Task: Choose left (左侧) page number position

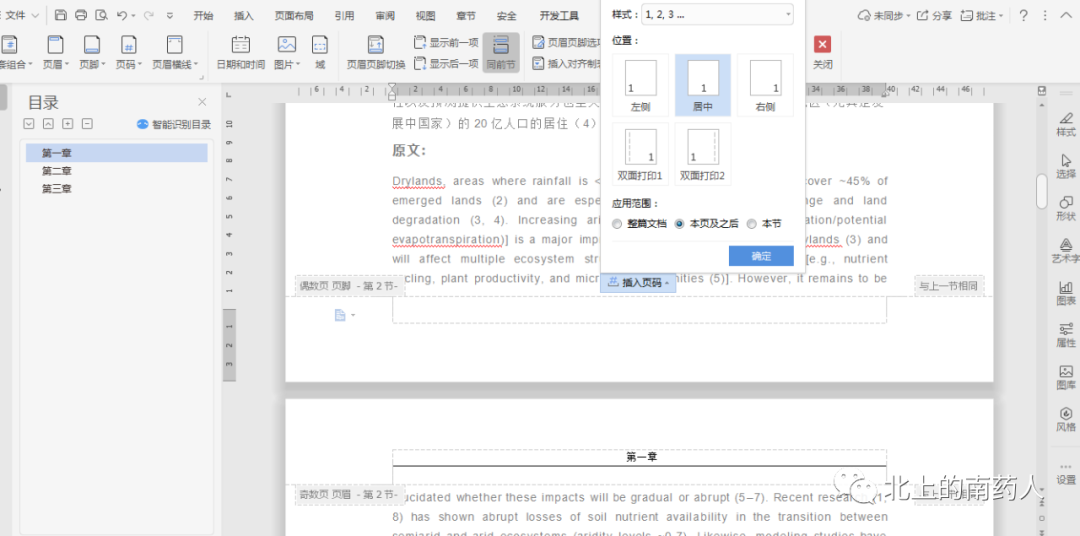Action: [x=640, y=85]
